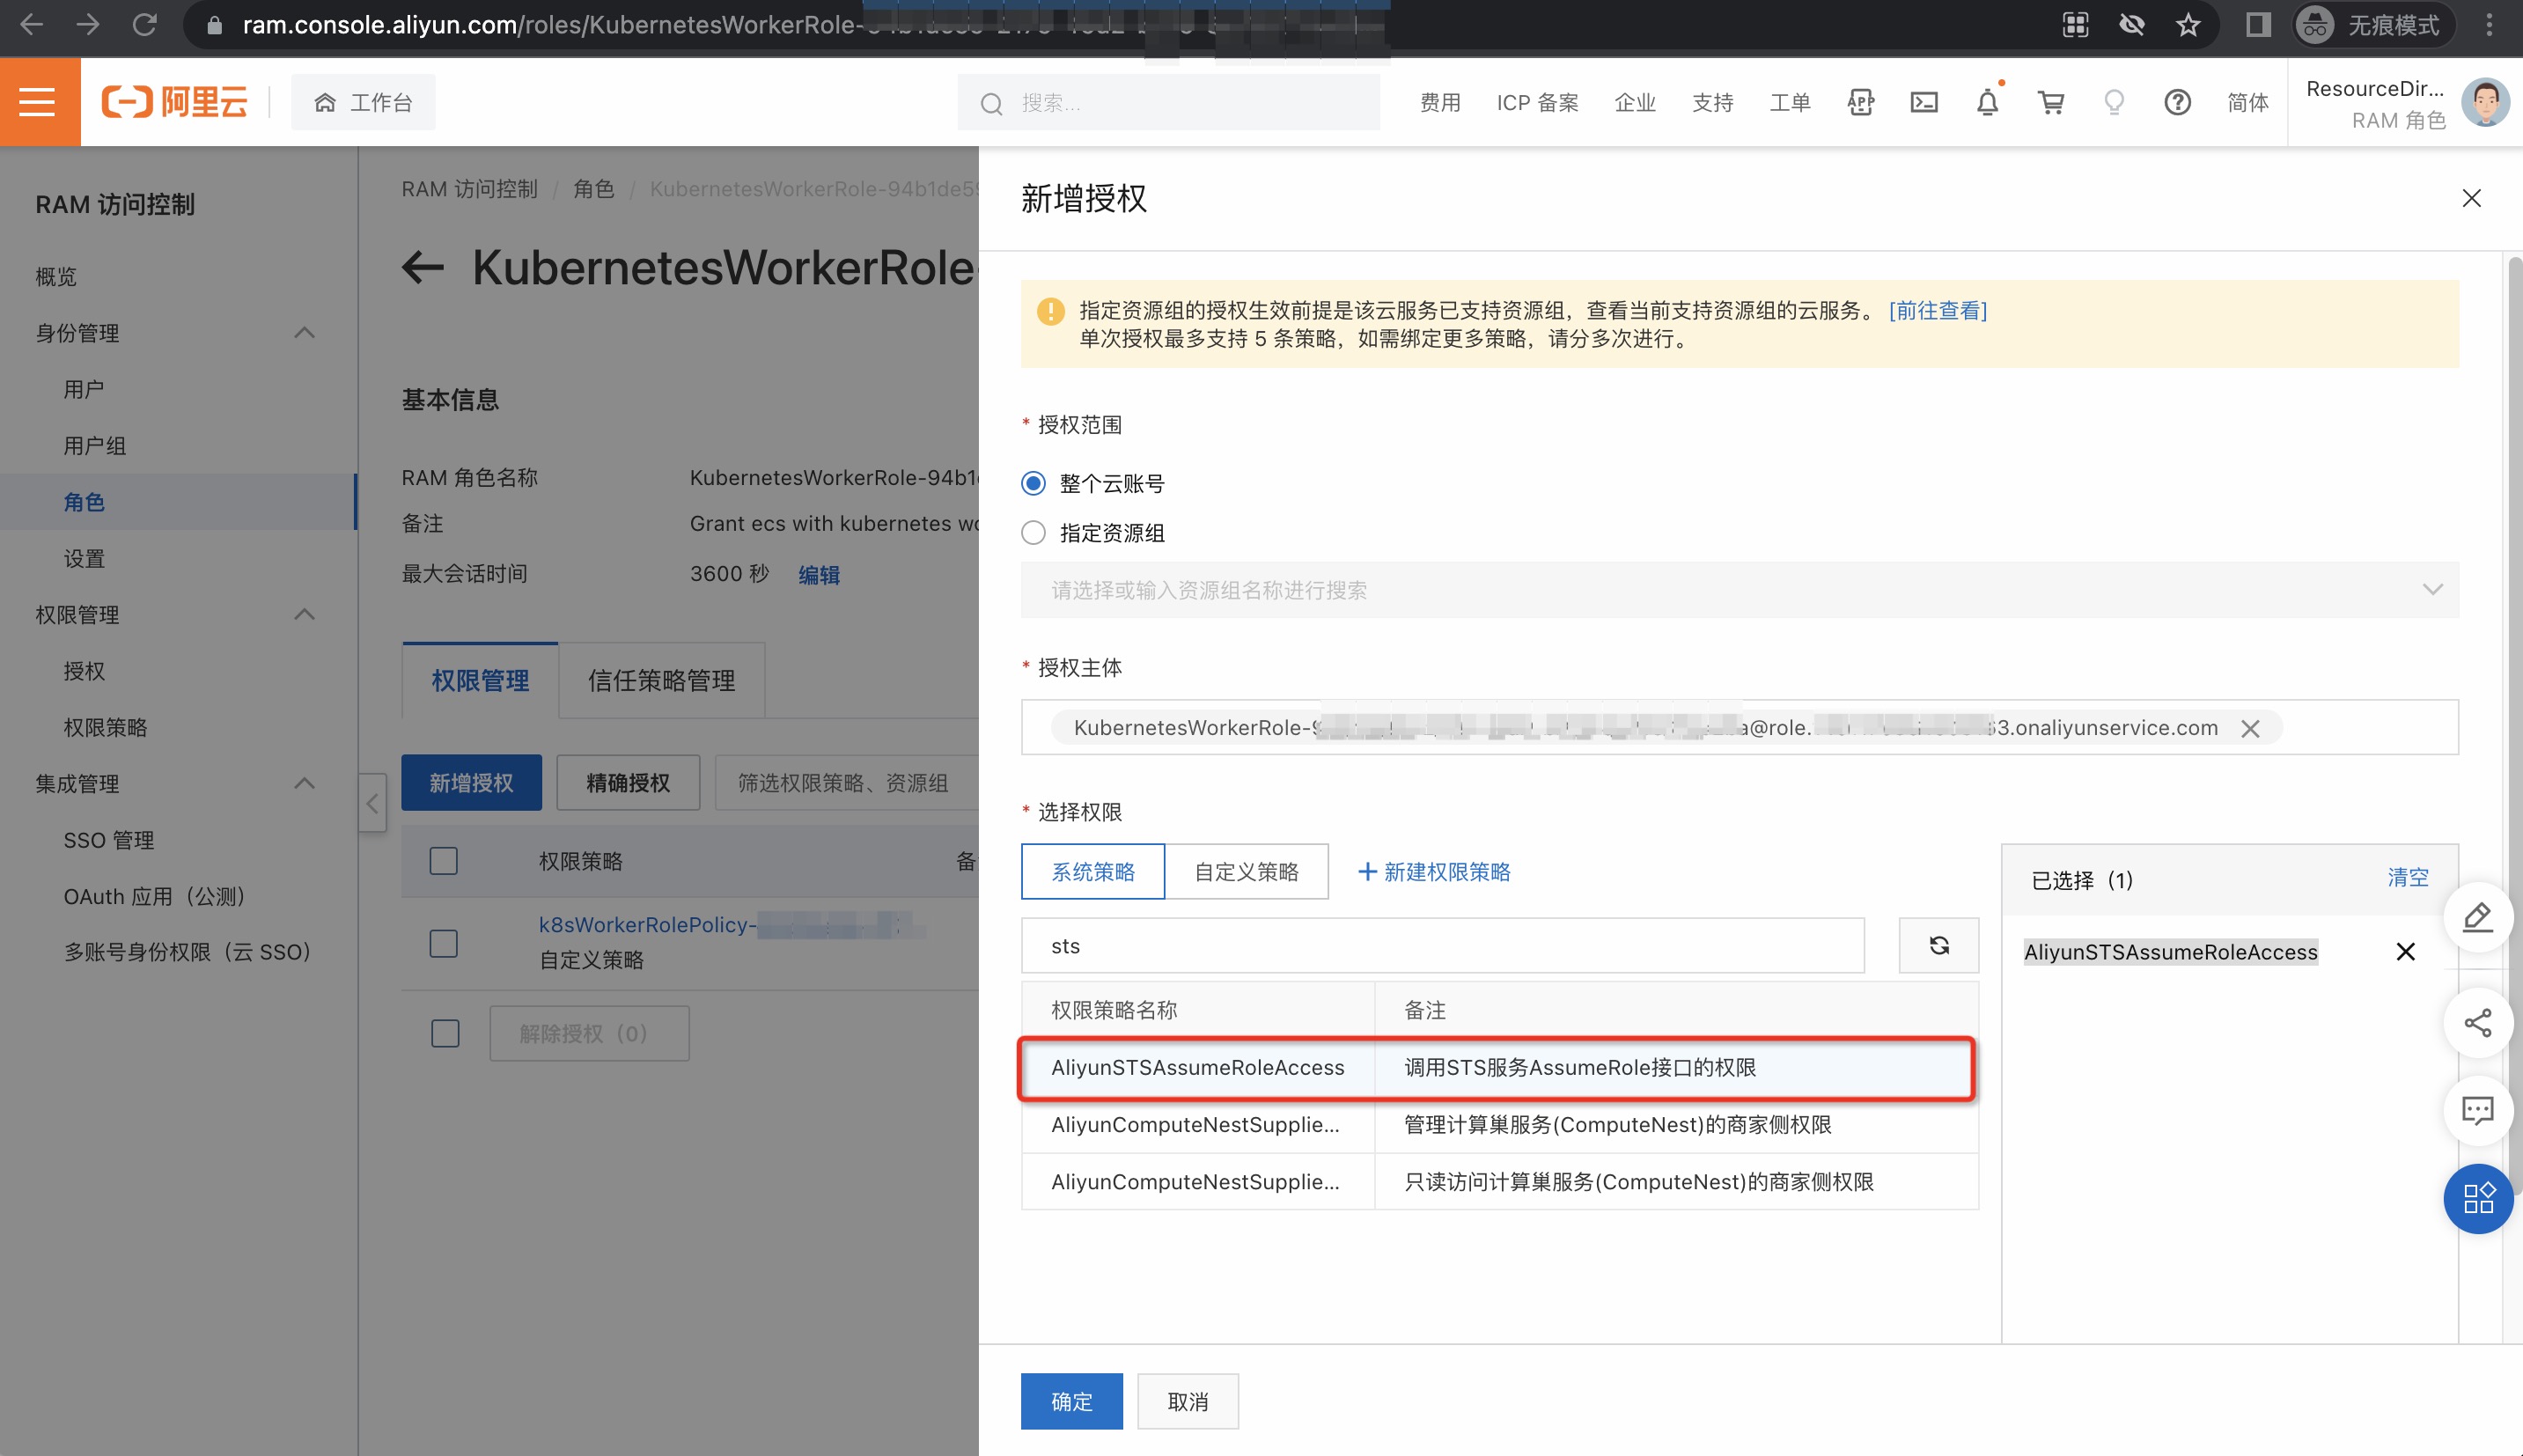The height and width of the screenshot is (1456, 2523).
Task: Open the user avatar account menu
Action: point(2485,102)
